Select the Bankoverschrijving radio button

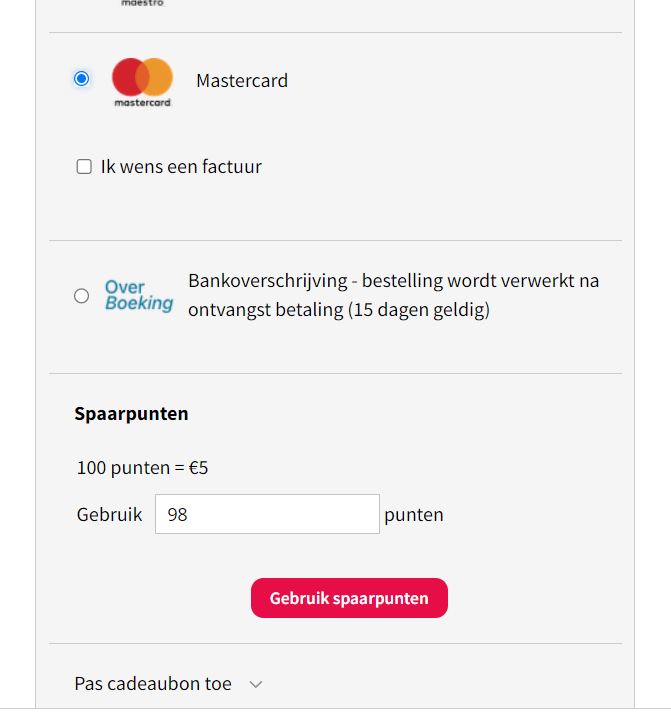(x=82, y=296)
